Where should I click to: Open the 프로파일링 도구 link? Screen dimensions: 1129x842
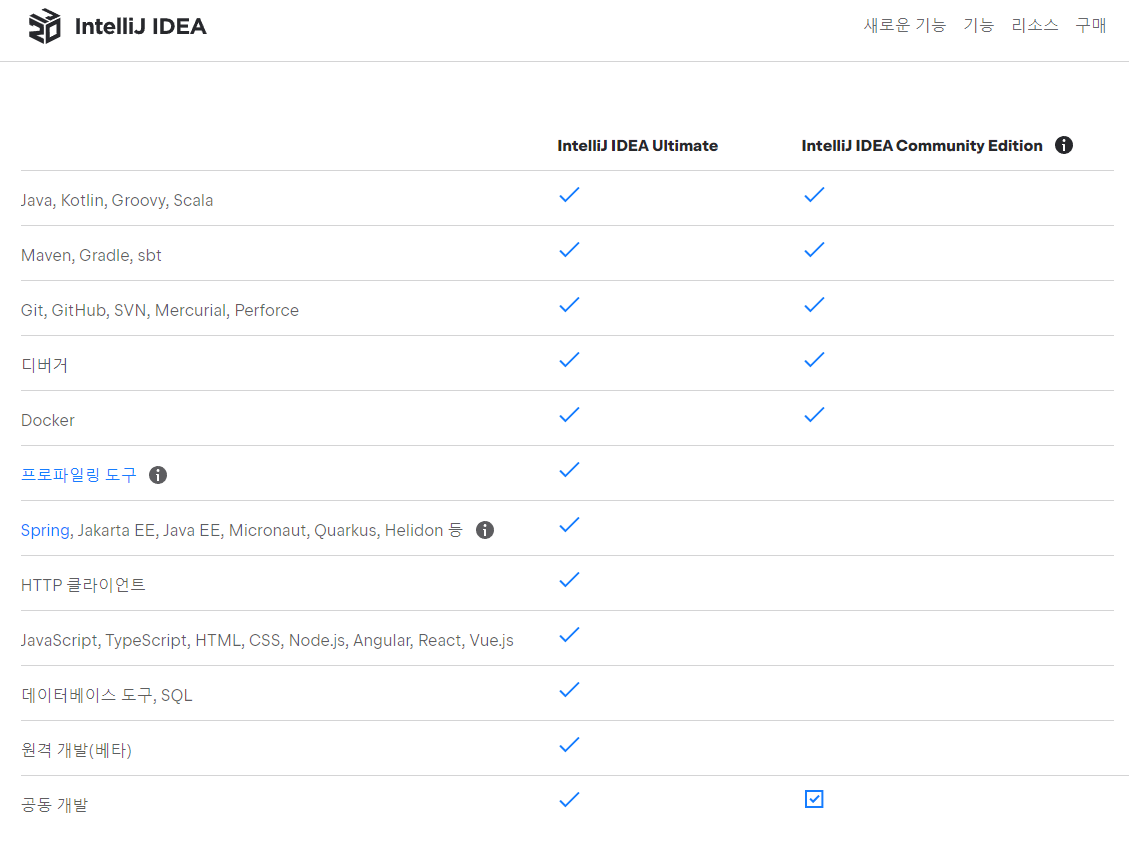(x=78, y=475)
